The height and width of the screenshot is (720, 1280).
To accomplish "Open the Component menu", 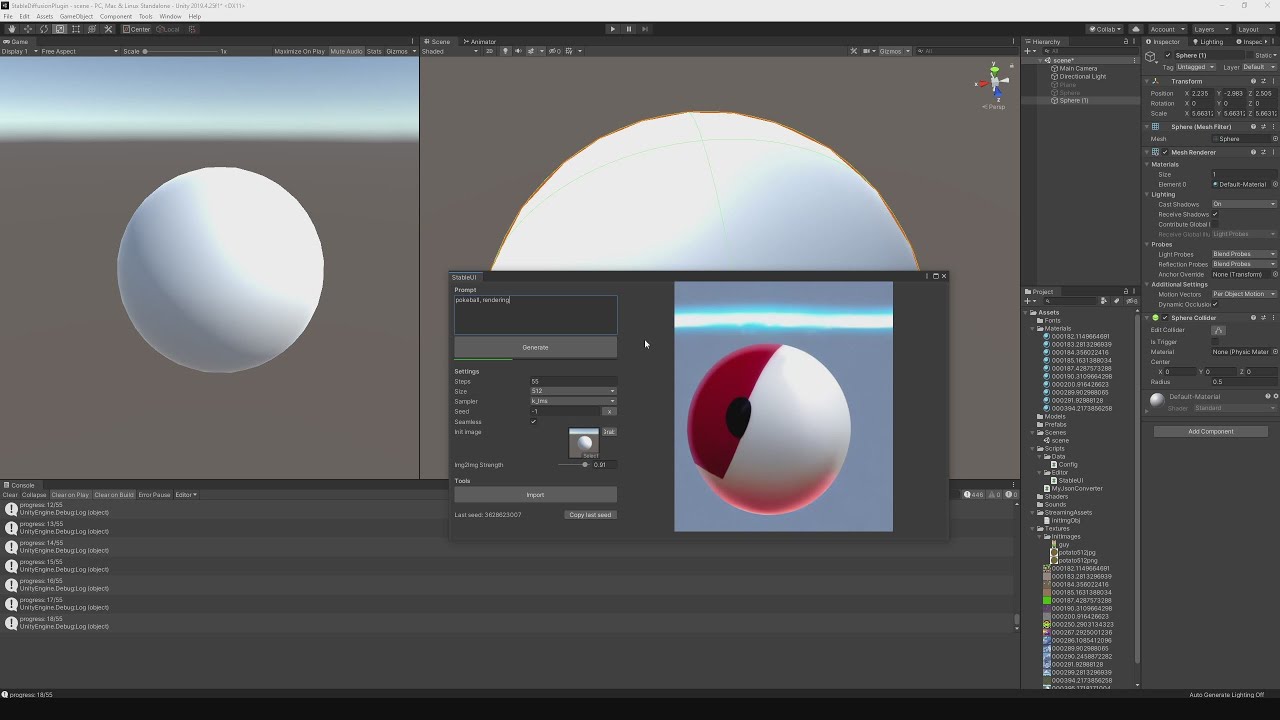I will [116, 16].
